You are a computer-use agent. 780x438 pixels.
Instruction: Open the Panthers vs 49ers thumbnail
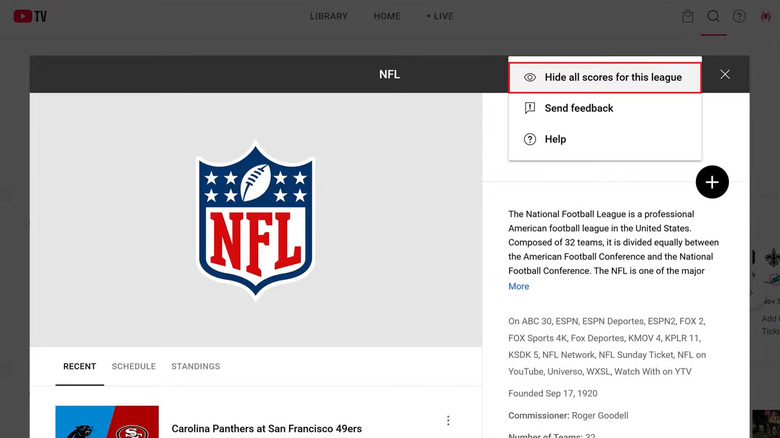[x=107, y=422]
